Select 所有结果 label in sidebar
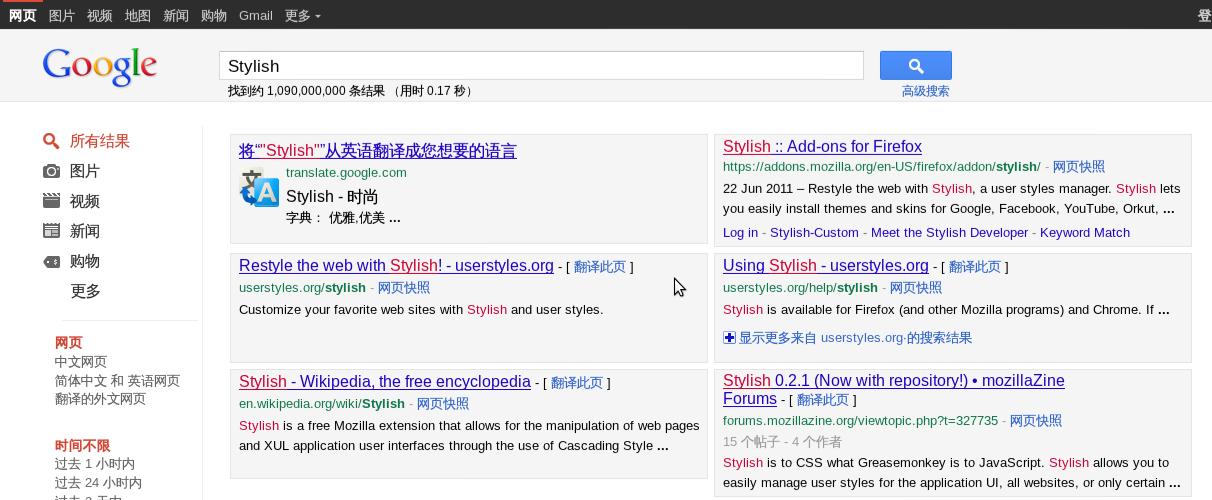The image size is (1212, 500). tap(100, 141)
